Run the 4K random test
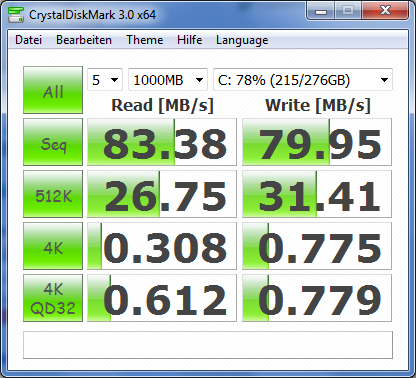 pyautogui.click(x=53, y=246)
